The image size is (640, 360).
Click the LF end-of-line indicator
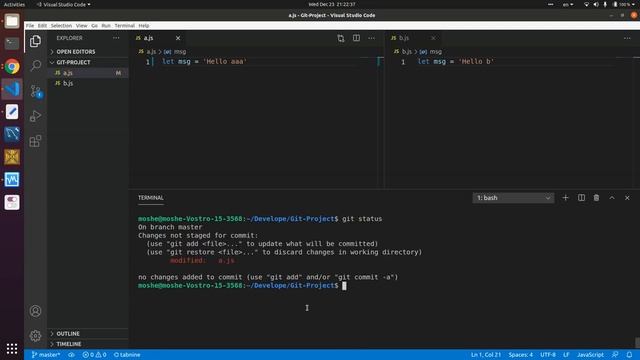point(566,355)
